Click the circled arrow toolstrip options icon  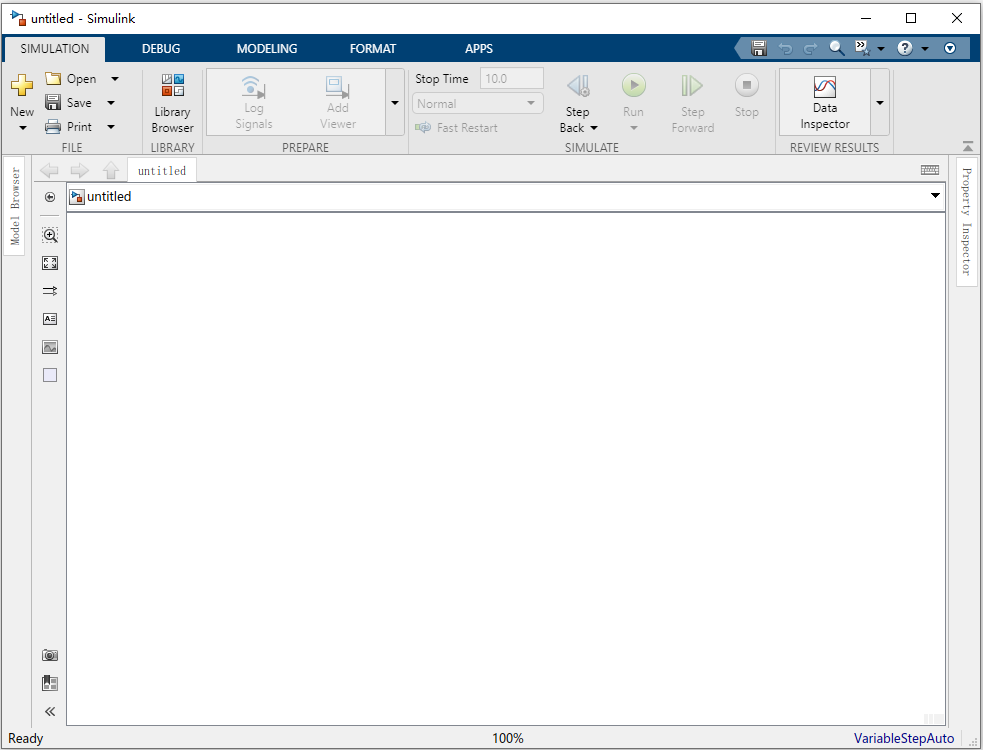coord(950,48)
